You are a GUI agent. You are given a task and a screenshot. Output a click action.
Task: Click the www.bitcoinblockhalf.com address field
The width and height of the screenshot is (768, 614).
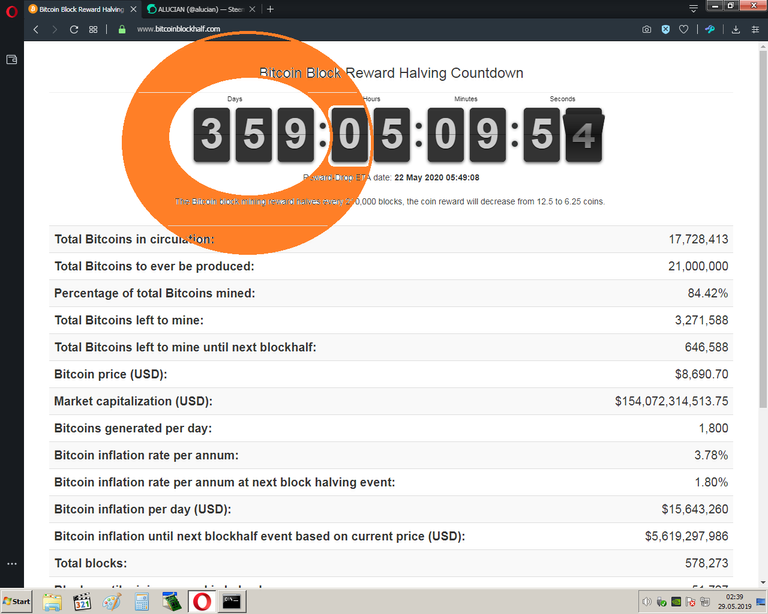(x=178, y=29)
